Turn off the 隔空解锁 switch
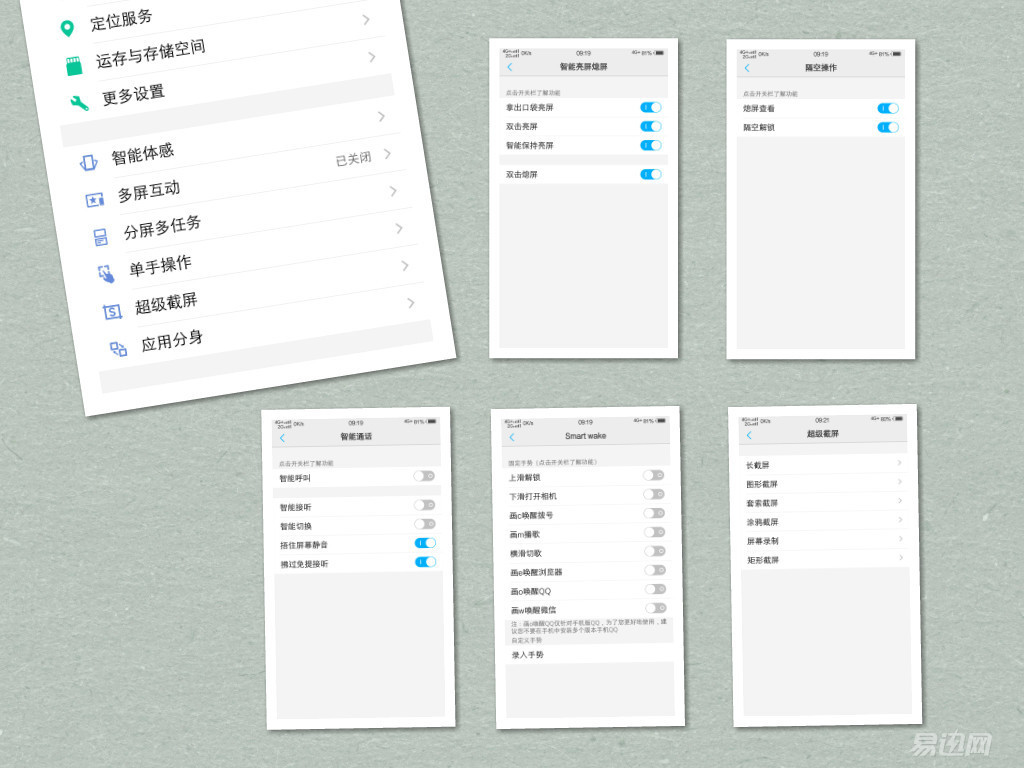Screen dimensions: 1024x768 [x=887, y=127]
